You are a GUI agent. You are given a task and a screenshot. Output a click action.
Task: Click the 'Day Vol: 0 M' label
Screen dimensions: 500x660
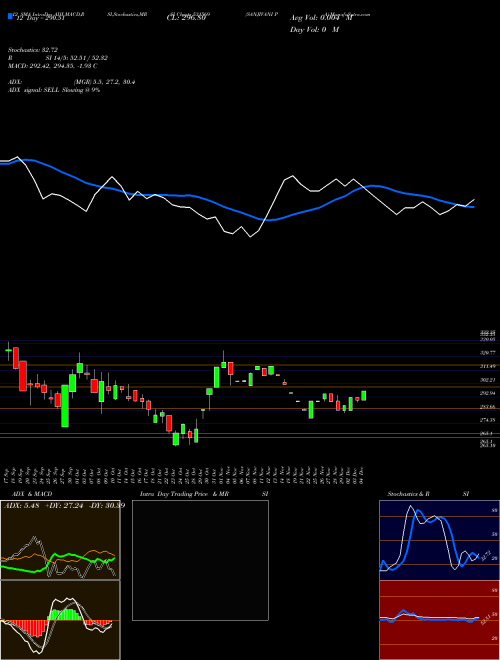click(x=314, y=30)
